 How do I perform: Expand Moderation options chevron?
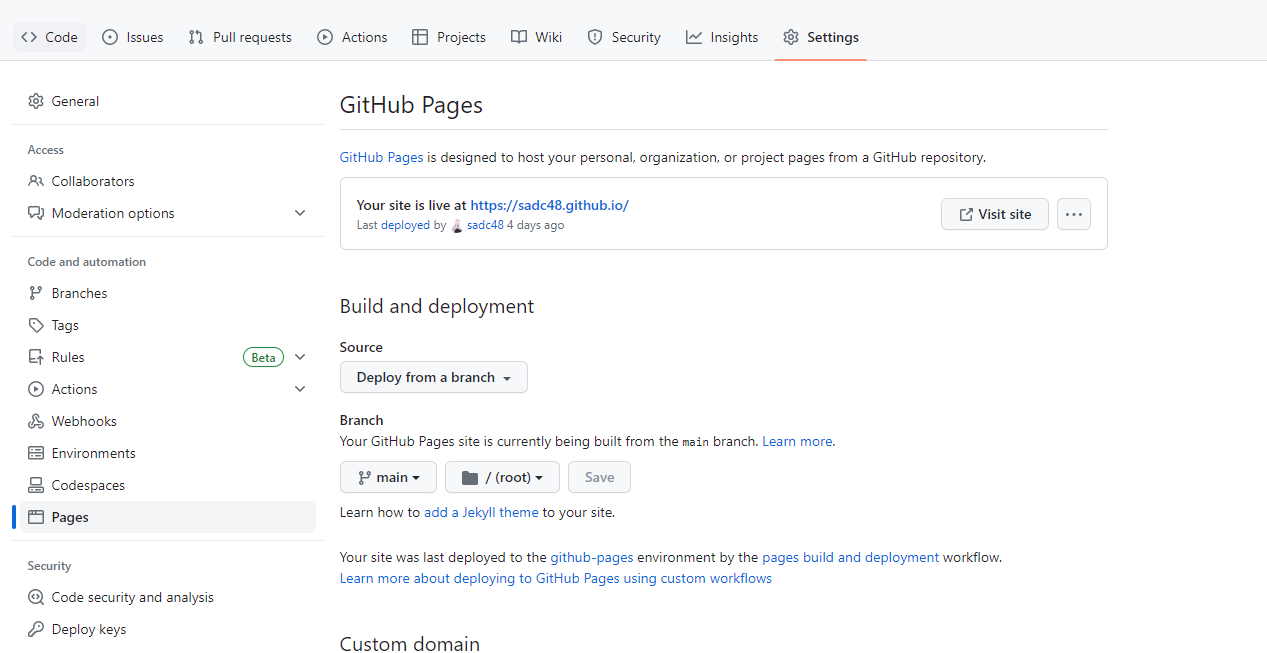(300, 213)
